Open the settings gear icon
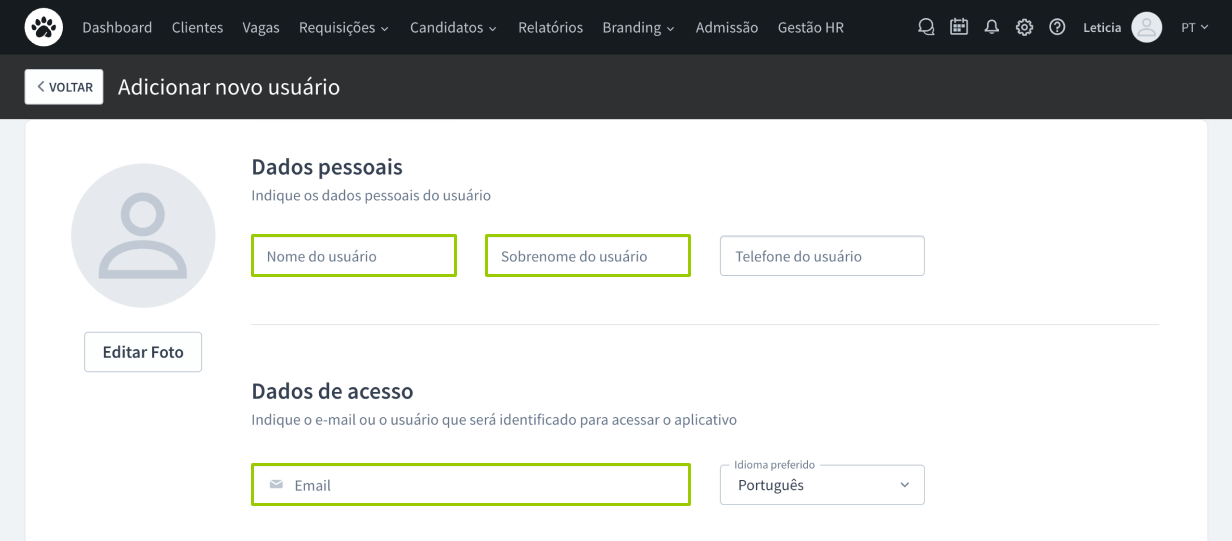Viewport: 1232px width, 541px height. [x=1024, y=27]
